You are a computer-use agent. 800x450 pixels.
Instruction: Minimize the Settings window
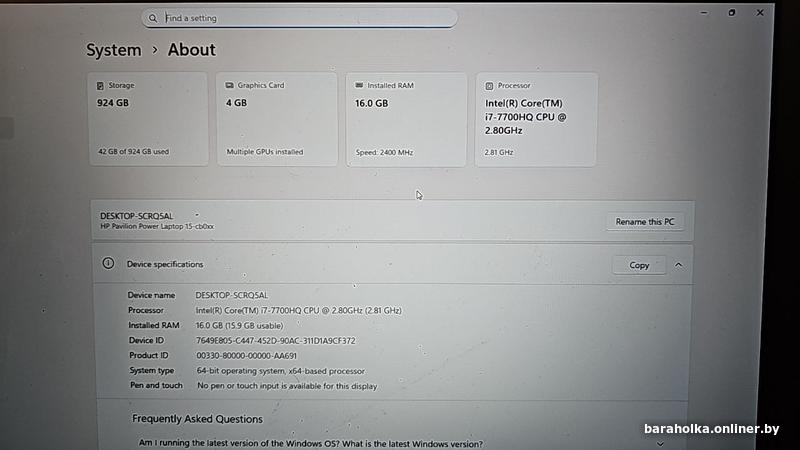(x=704, y=13)
